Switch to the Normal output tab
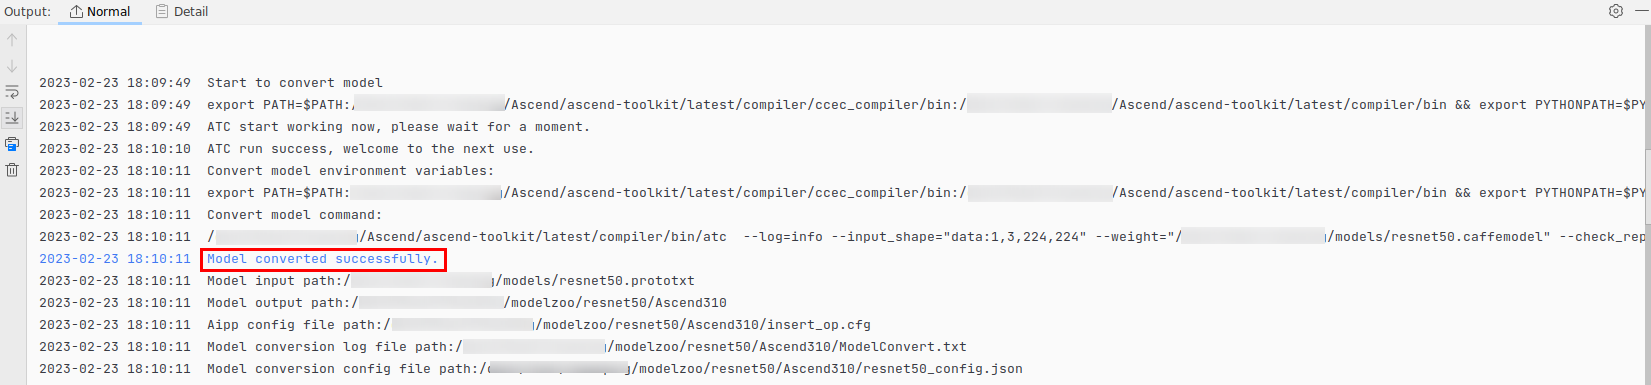 click(100, 12)
